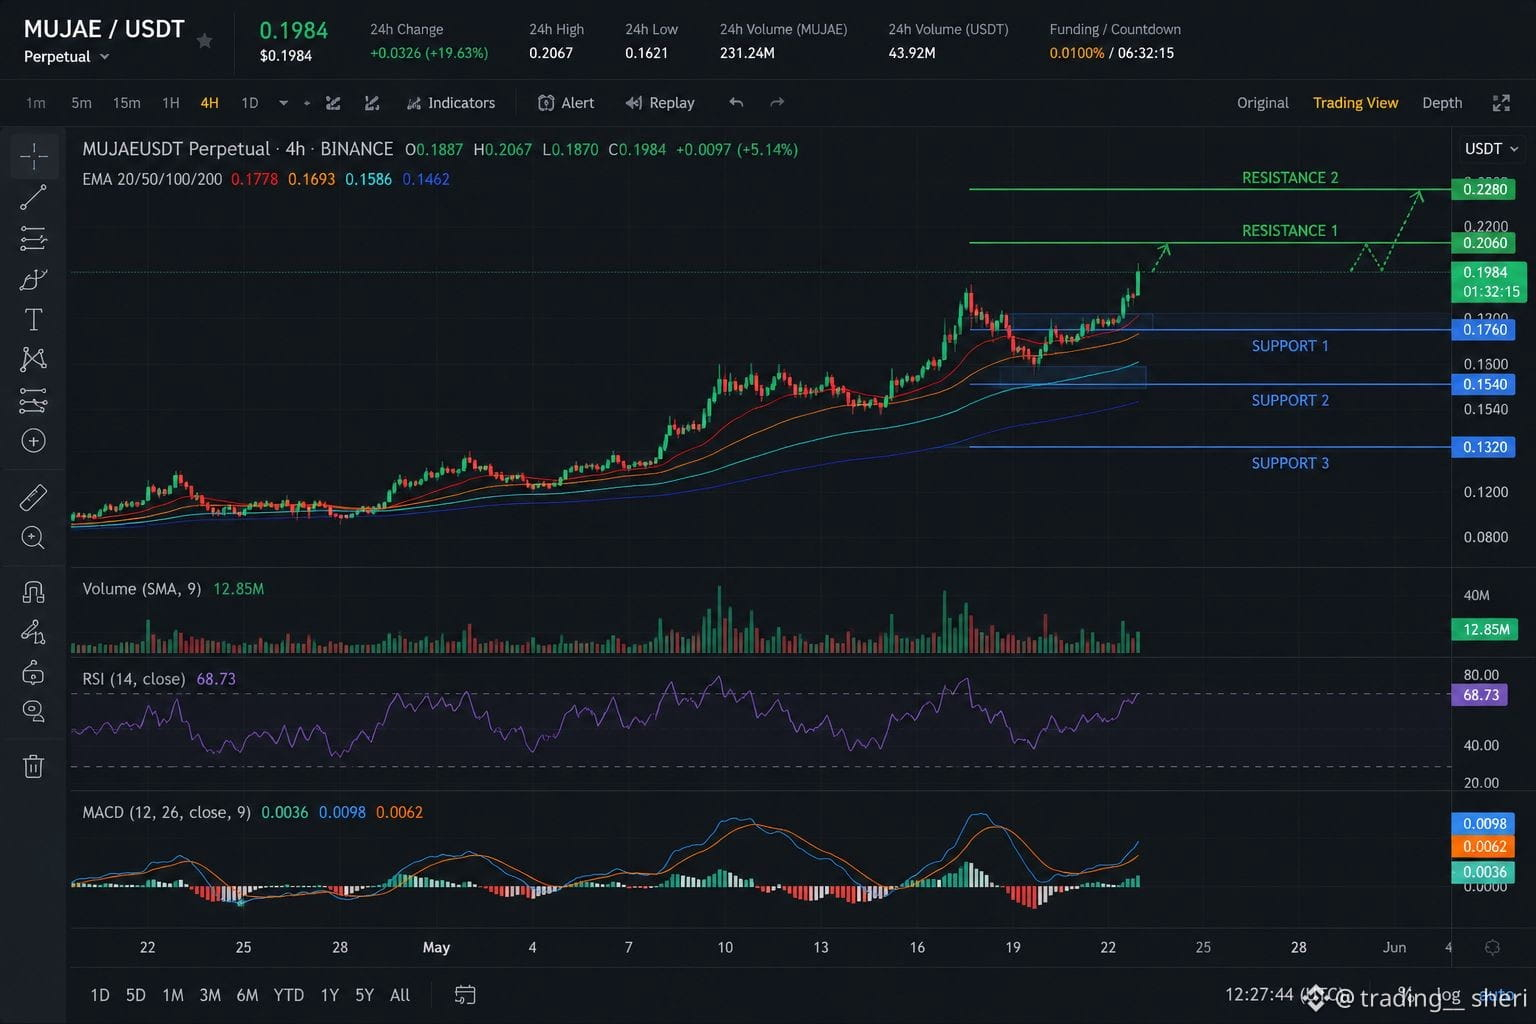Set range to YTD
This screenshot has height=1024, width=1536.
click(x=289, y=995)
